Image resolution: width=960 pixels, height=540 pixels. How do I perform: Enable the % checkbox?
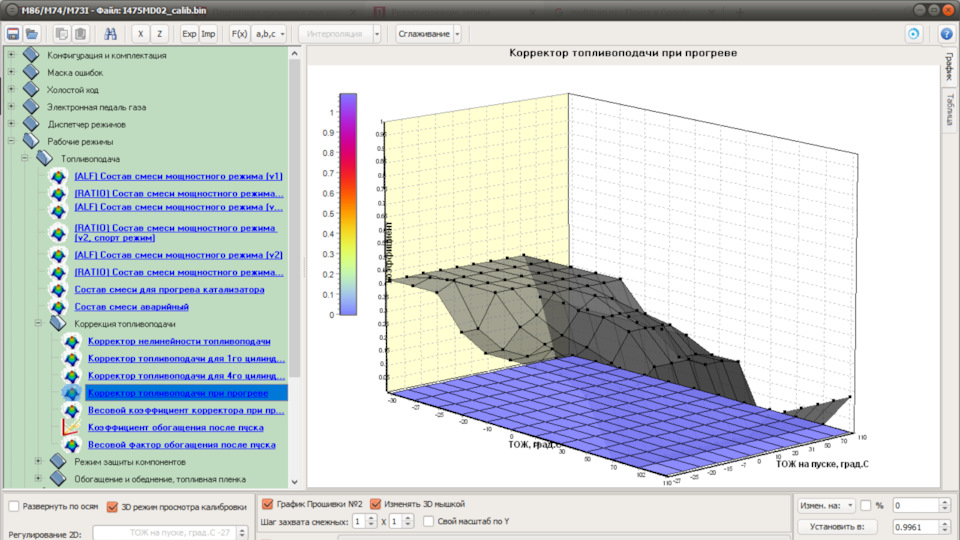pyautogui.click(x=866, y=505)
